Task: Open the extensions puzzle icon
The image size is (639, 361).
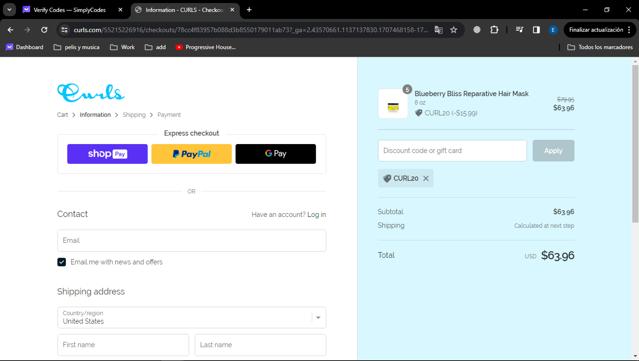Action: [494, 30]
